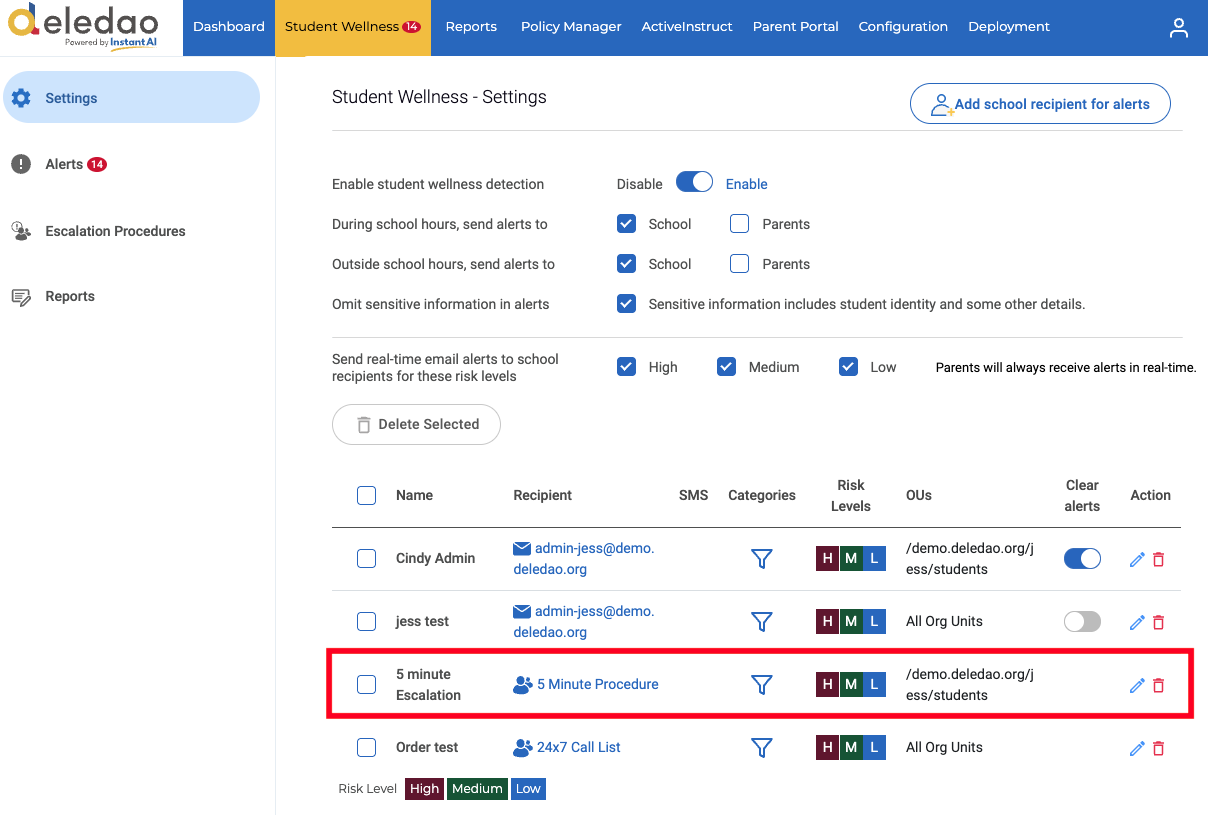This screenshot has width=1208, height=815.
Task: Select the Cindy Admin row checkbox
Action: (x=367, y=559)
